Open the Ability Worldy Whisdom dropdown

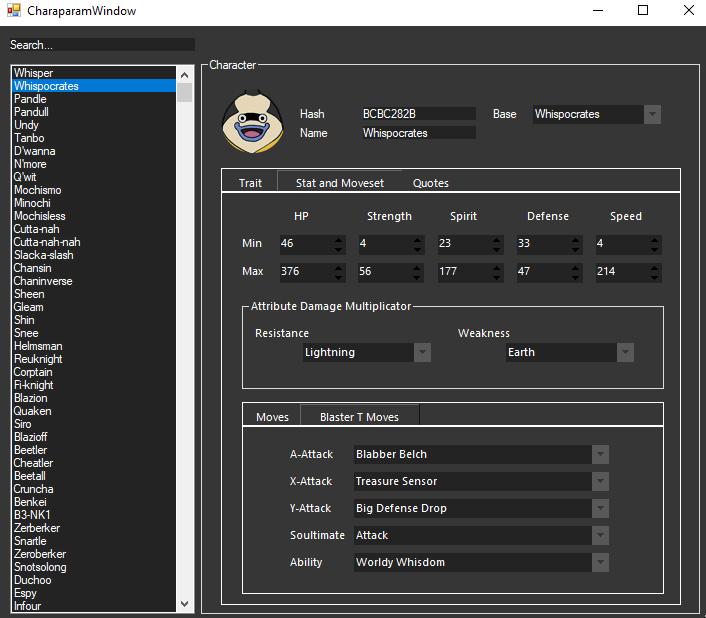pyautogui.click(x=600, y=562)
